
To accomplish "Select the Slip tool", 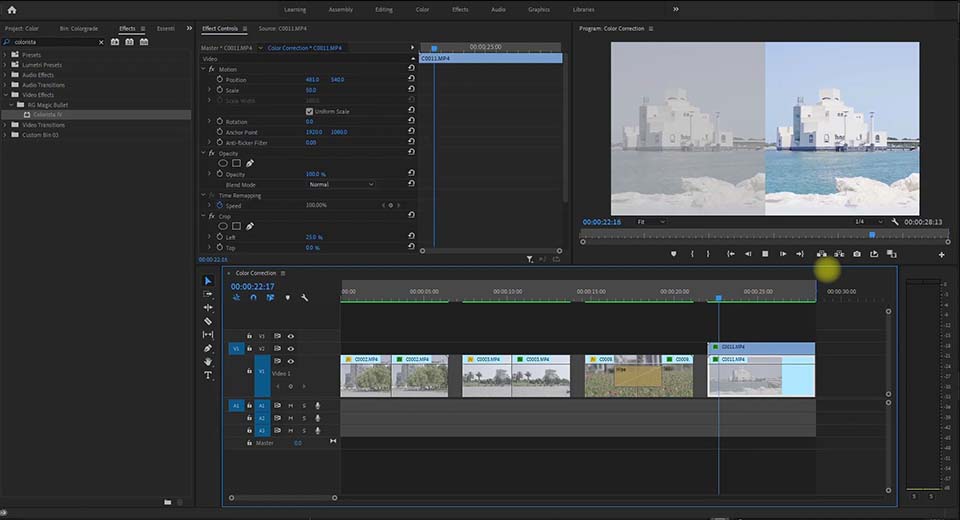I will click(x=208, y=334).
